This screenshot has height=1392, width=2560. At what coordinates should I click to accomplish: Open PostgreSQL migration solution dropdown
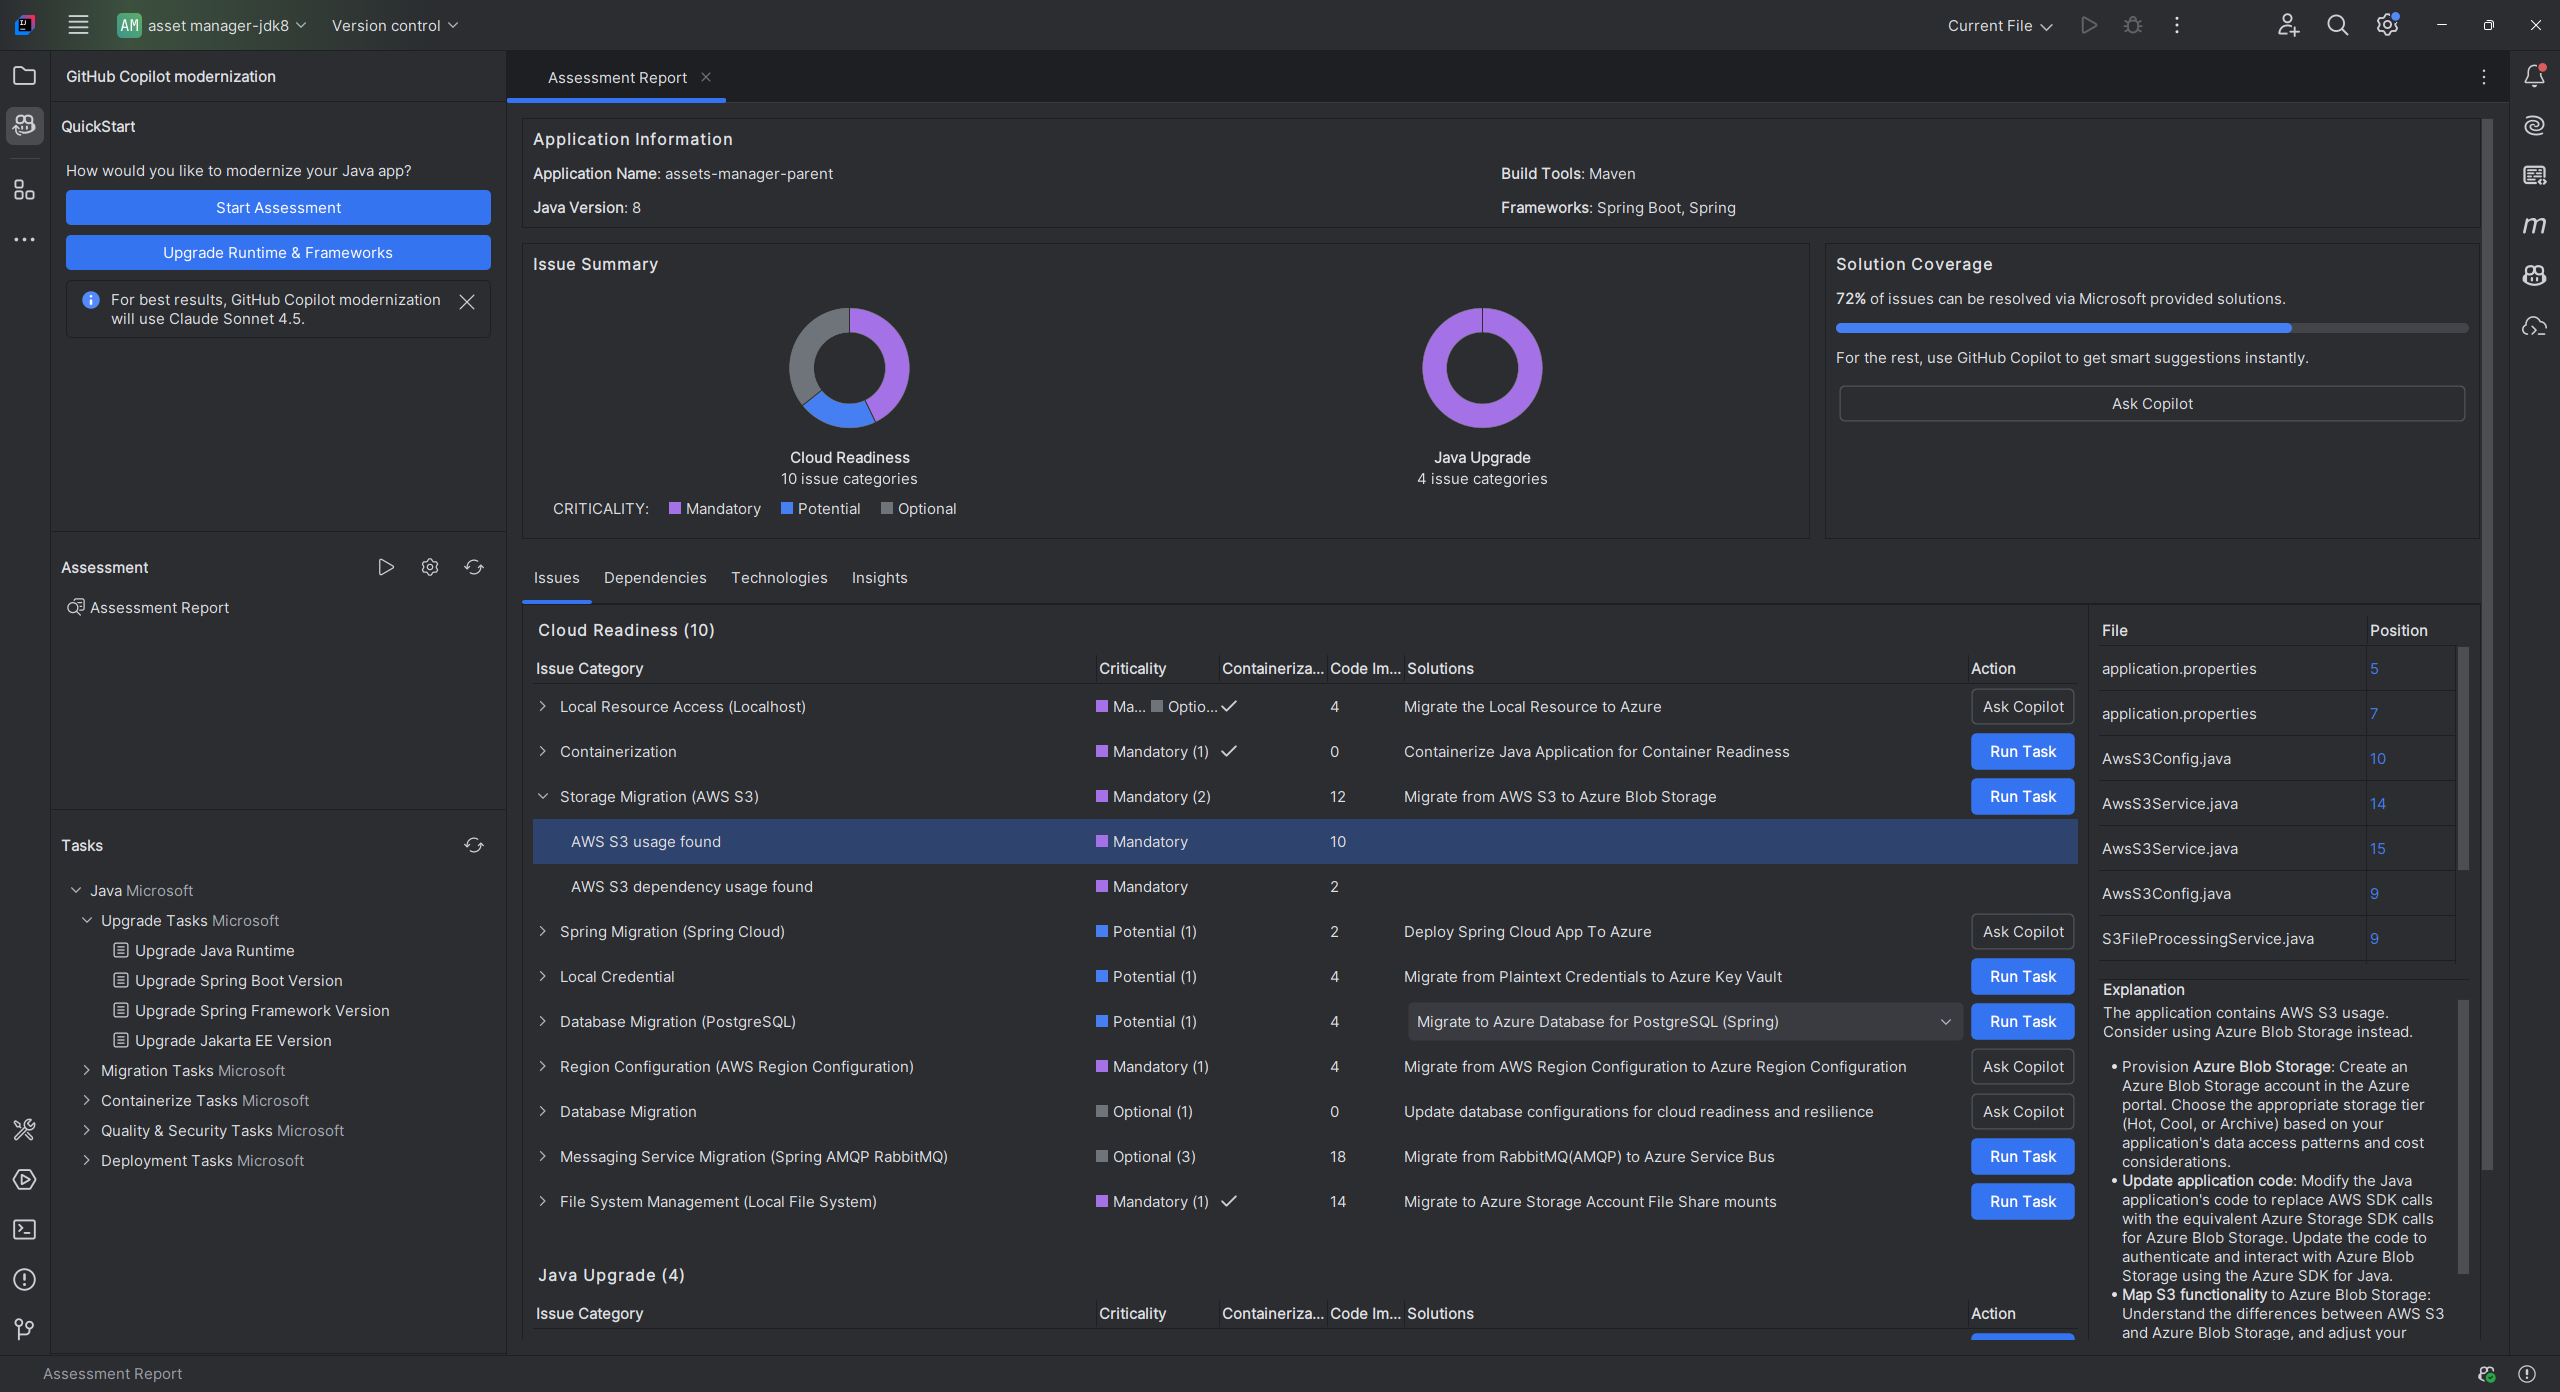click(x=1945, y=1022)
